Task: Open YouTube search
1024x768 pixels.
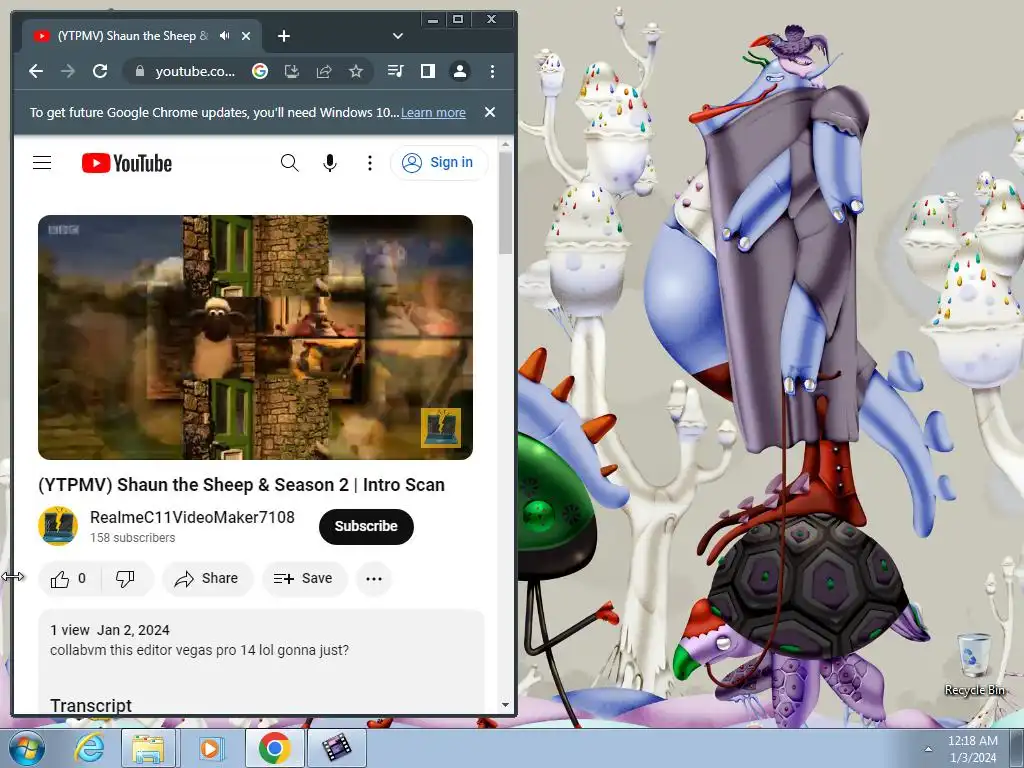Action: coord(289,163)
